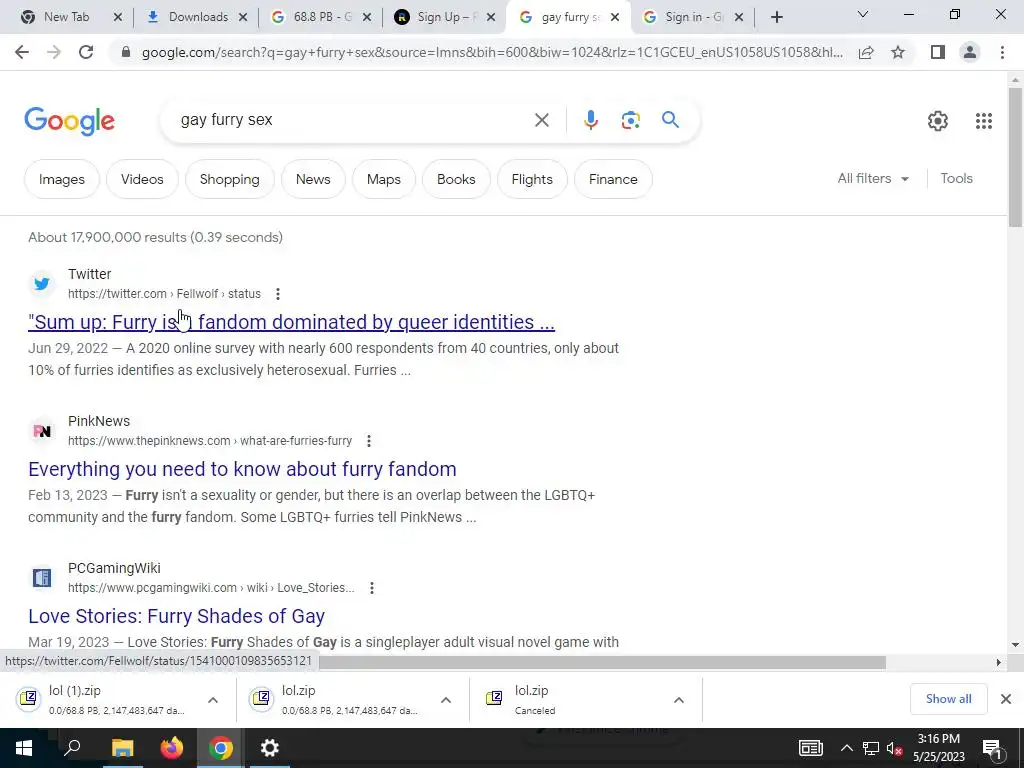Open the browser side panel

click(x=938, y=52)
